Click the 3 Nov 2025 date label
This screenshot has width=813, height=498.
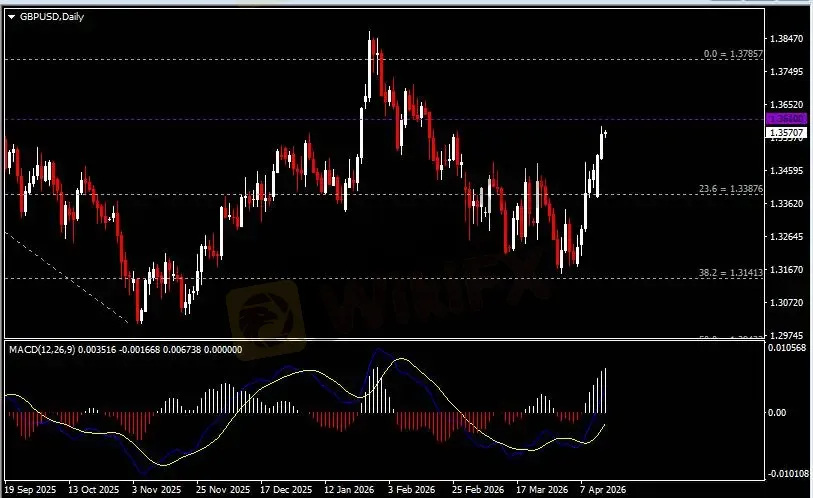(x=157, y=490)
